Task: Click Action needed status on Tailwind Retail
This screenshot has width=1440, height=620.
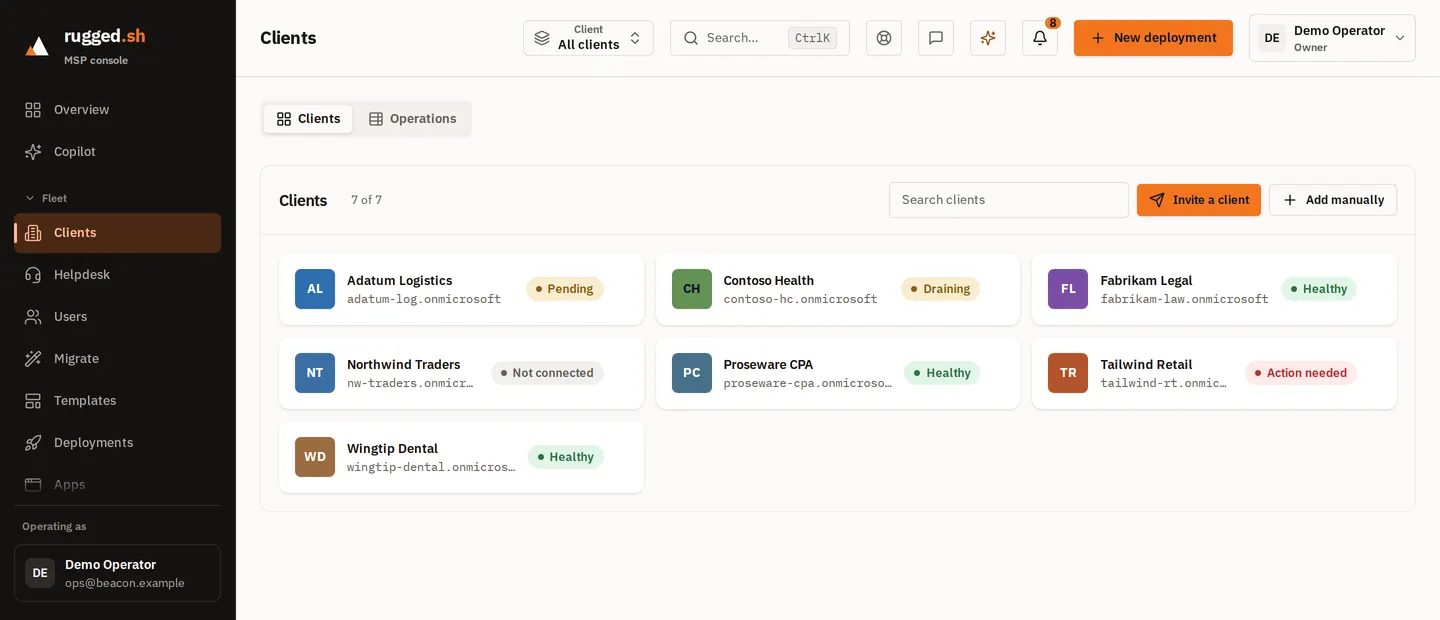Action: tap(1301, 373)
